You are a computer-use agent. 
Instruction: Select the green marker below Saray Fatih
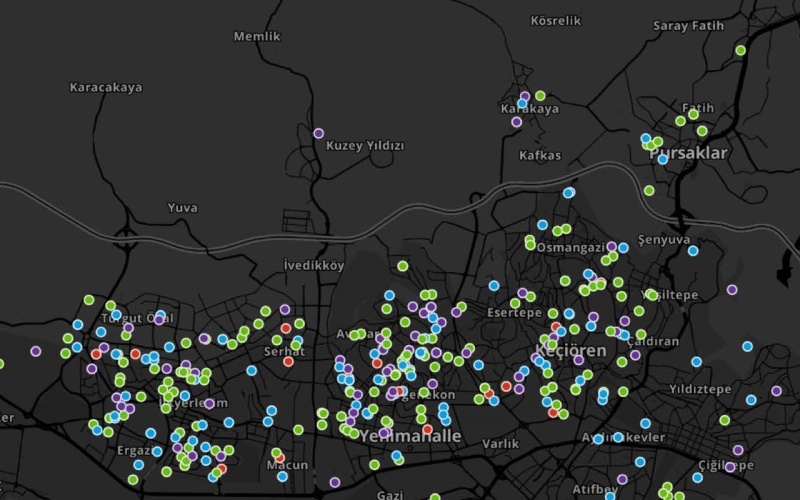click(740, 50)
